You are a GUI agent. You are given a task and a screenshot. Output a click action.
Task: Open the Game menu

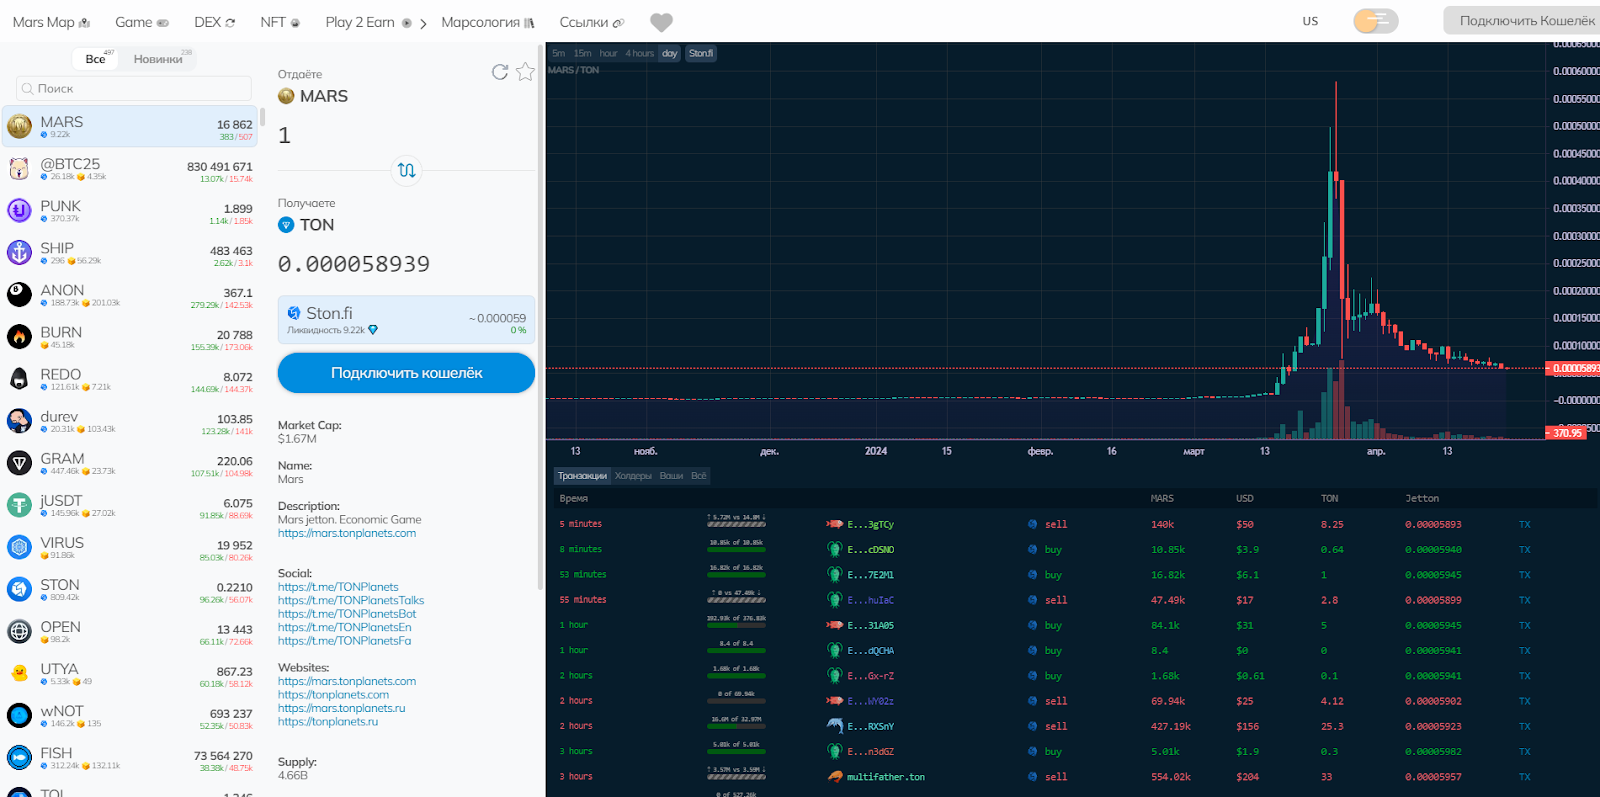(x=142, y=22)
